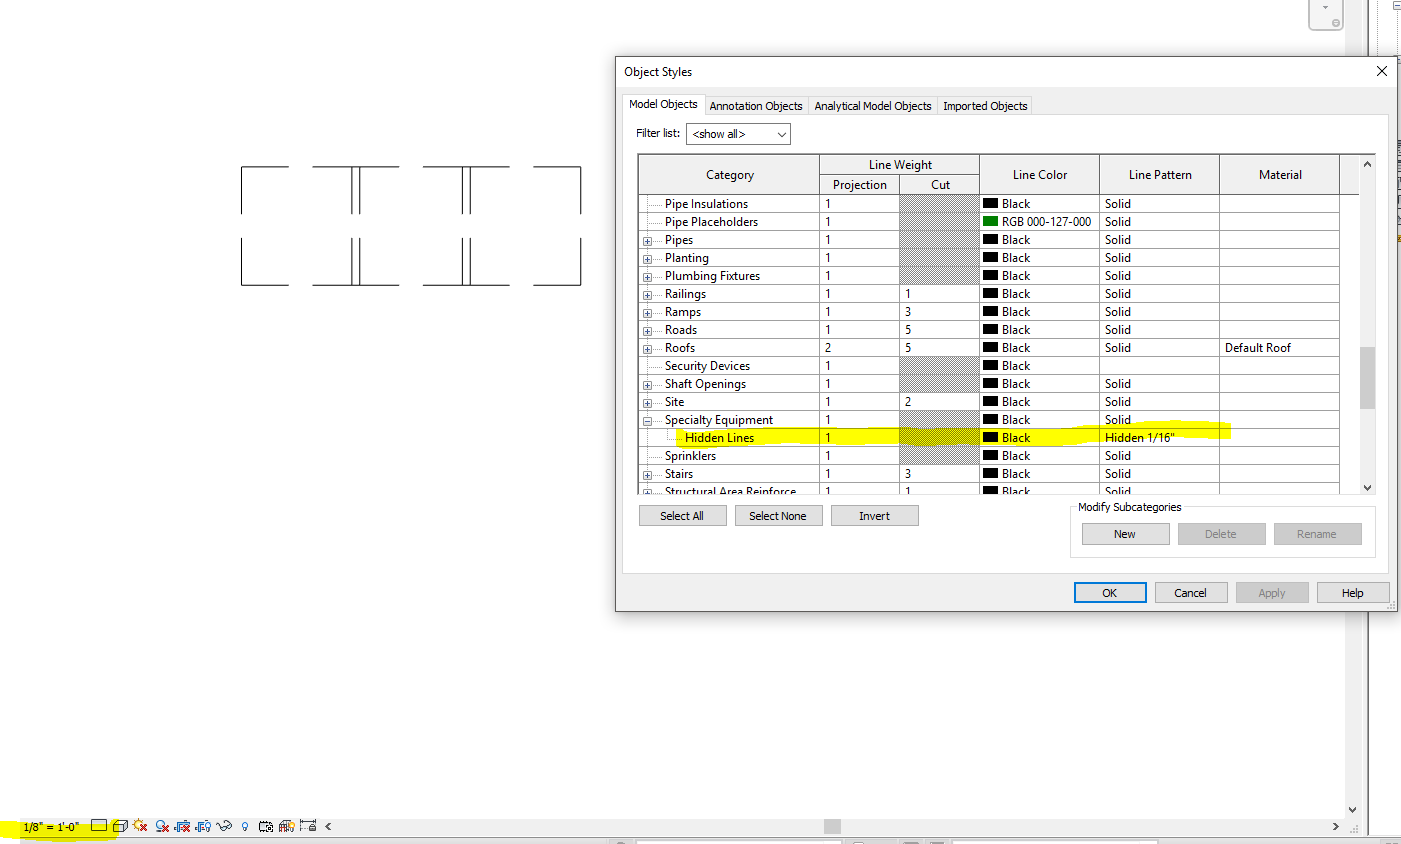Open the Visual Style cube icon
The height and width of the screenshot is (844, 1401).
120,826
